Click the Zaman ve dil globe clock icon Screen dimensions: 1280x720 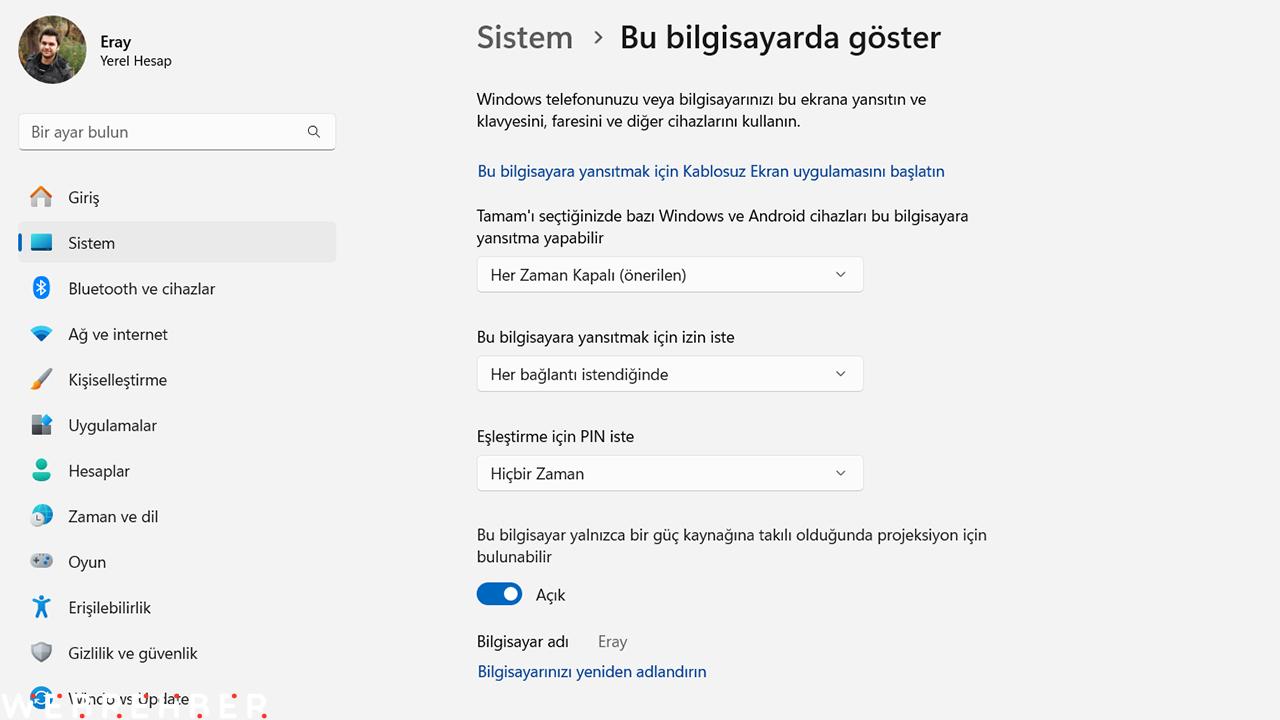click(x=41, y=516)
